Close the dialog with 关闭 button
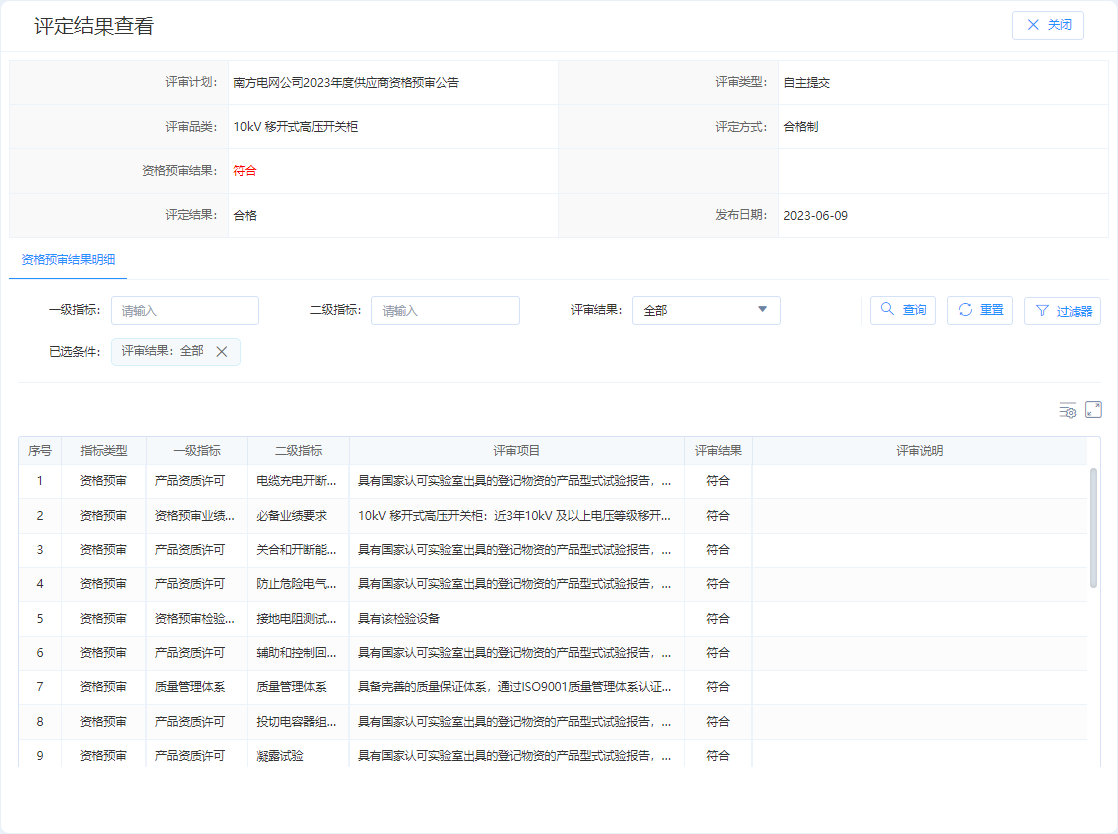 pyautogui.click(x=1048, y=25)
